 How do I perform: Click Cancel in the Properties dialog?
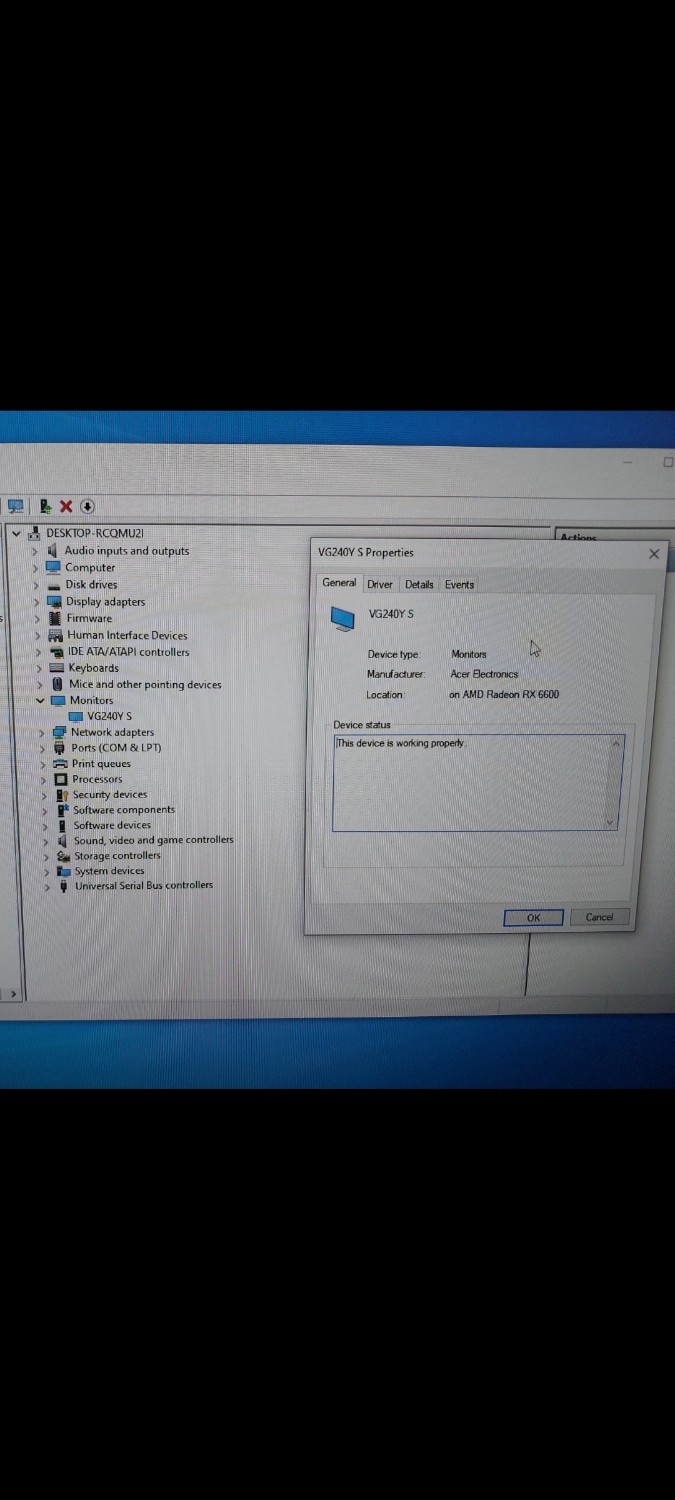click(599, 917)
